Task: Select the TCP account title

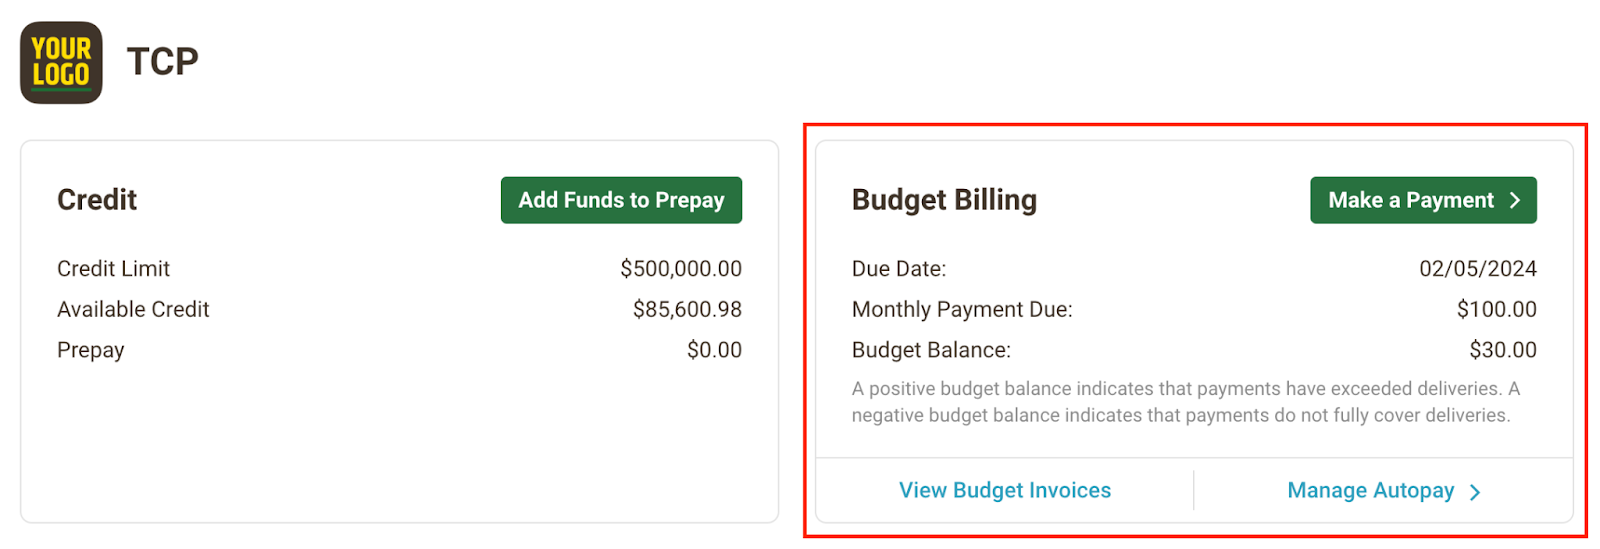Action: [163, 62]
